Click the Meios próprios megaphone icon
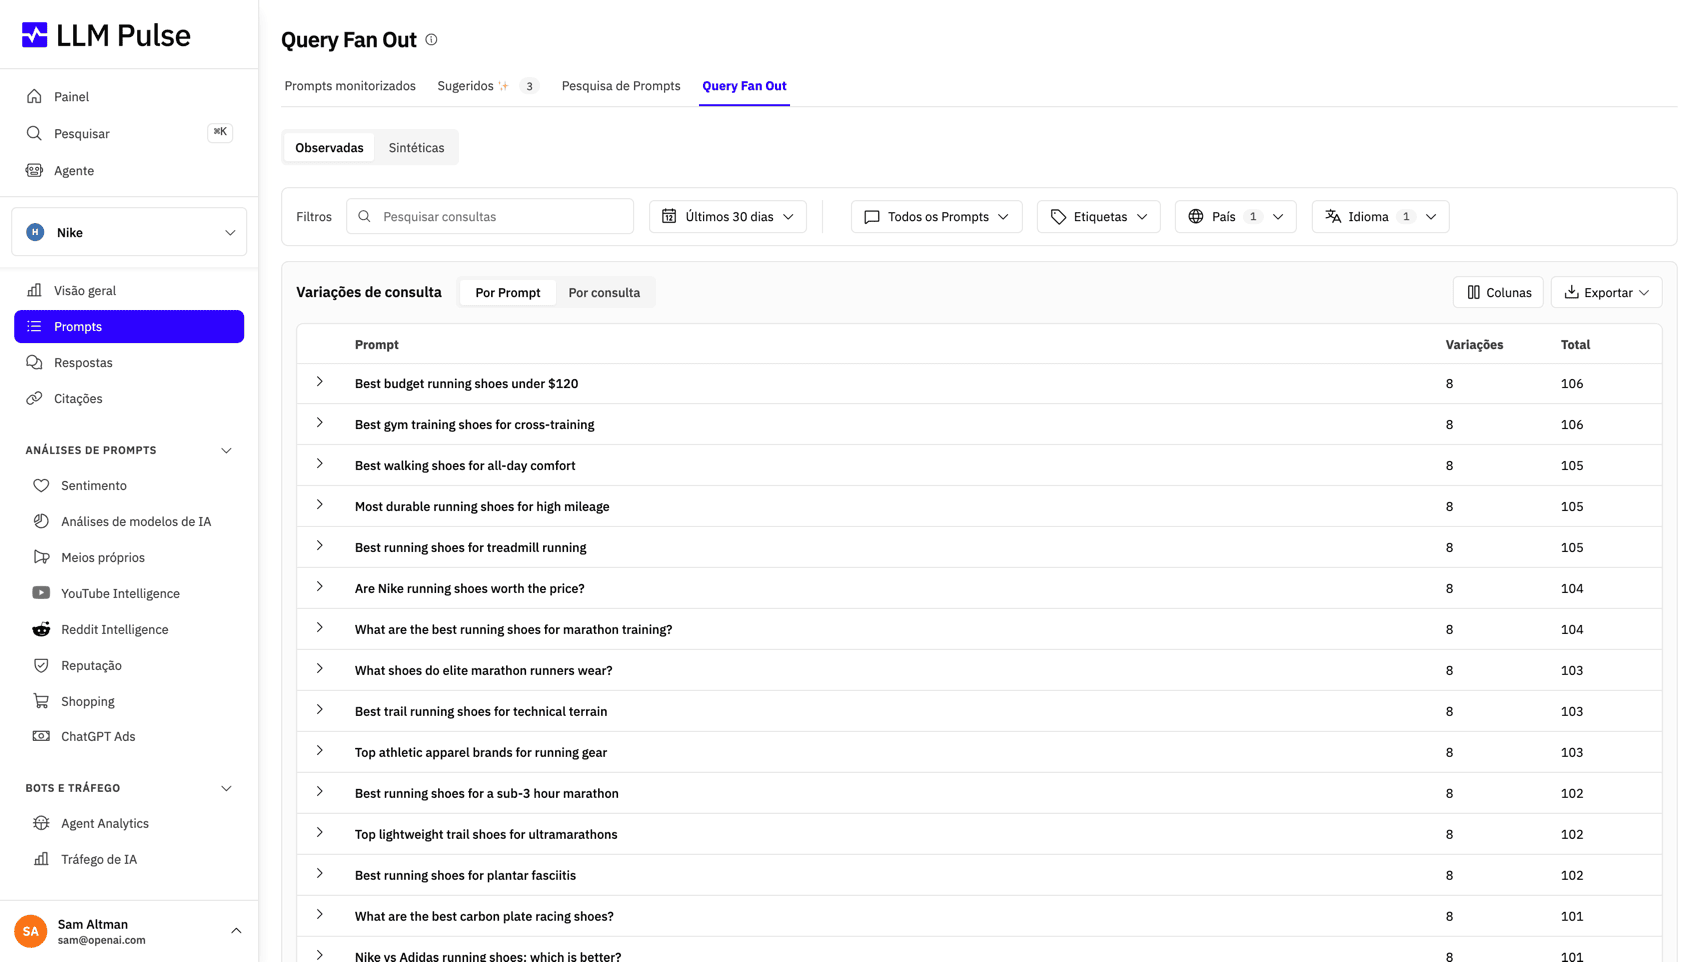This screenshot has height=962, width=1700. (x=41, y=558)
